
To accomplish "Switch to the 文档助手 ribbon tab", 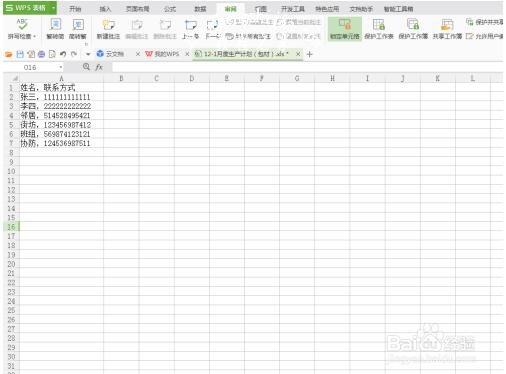I will point(361,9).
